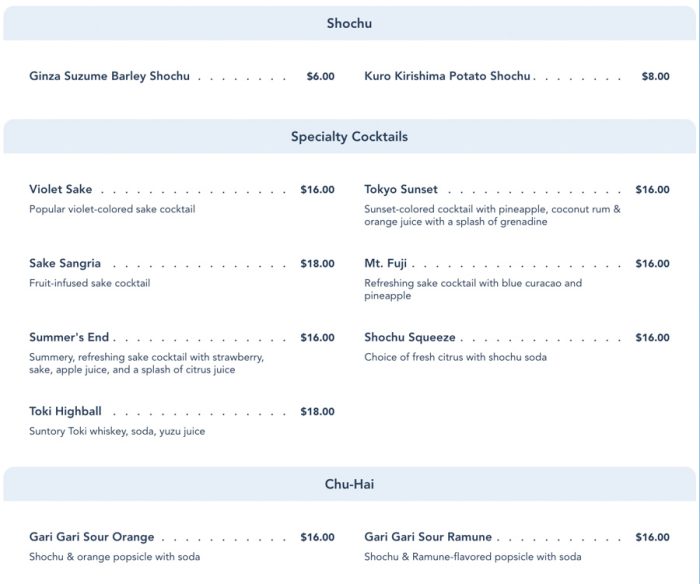Choose Gari Gari Sour Ramune
Viewport: 700px width, 584px height.
428,537
